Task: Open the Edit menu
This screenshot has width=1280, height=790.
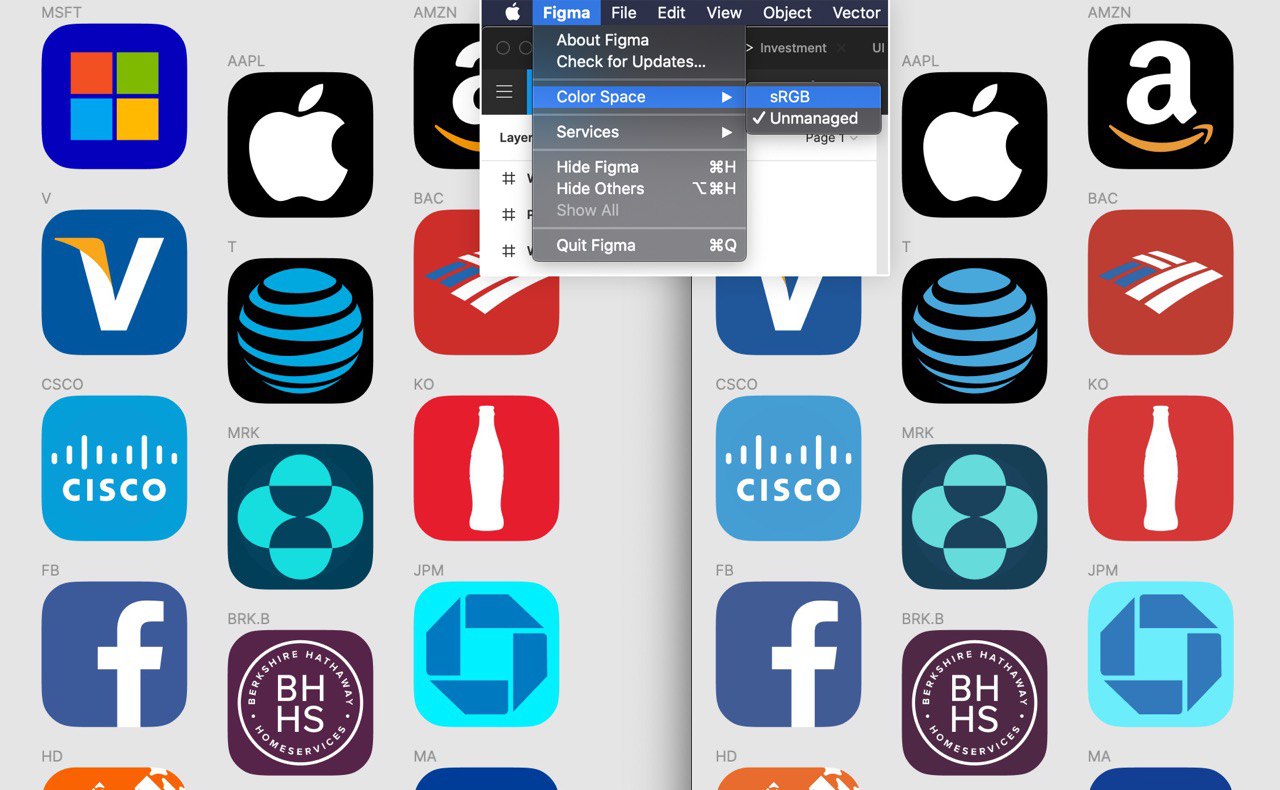Action: (671, 13)
